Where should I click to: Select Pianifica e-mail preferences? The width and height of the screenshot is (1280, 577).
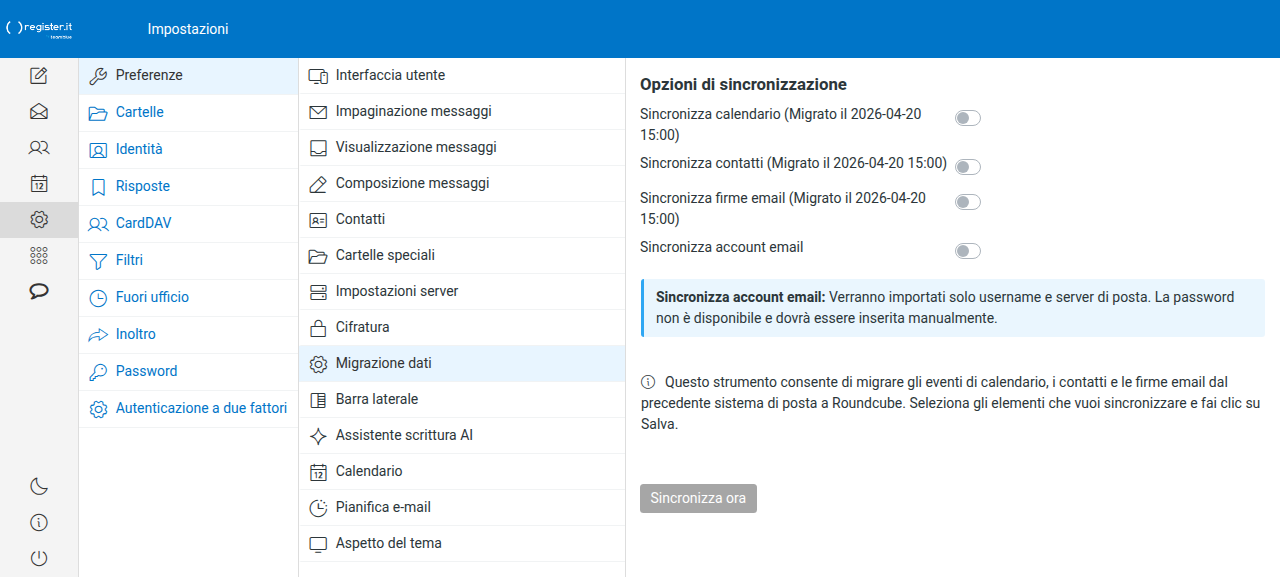pos(462,507)
